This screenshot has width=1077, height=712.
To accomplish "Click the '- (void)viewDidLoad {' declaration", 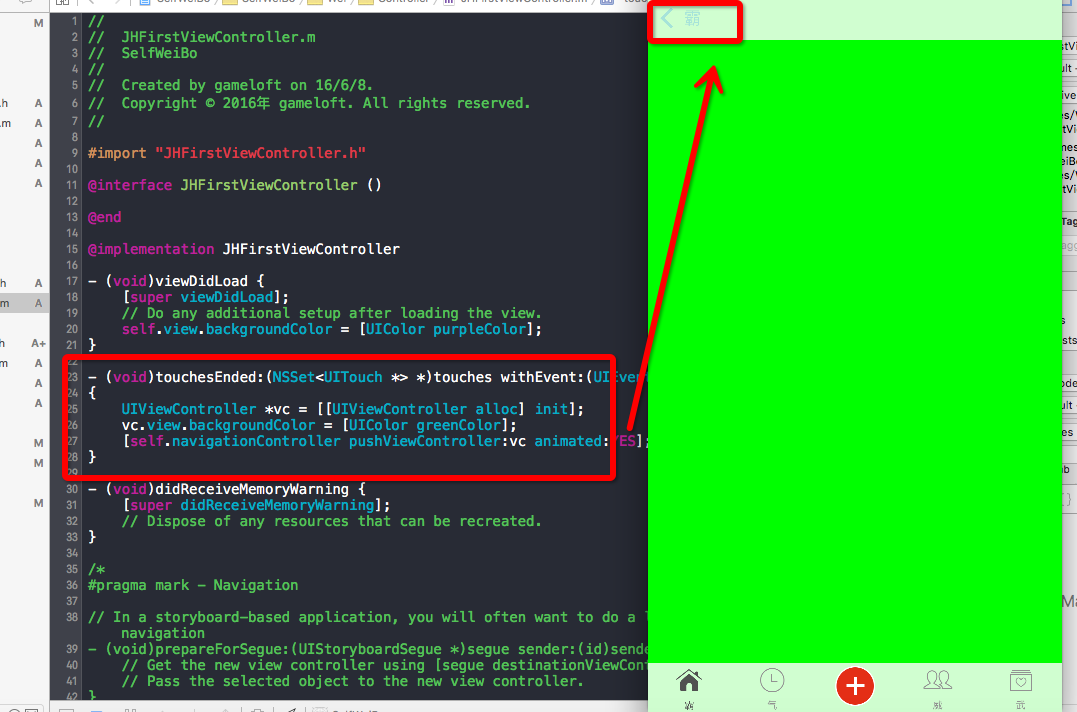I will pos(176,281).
